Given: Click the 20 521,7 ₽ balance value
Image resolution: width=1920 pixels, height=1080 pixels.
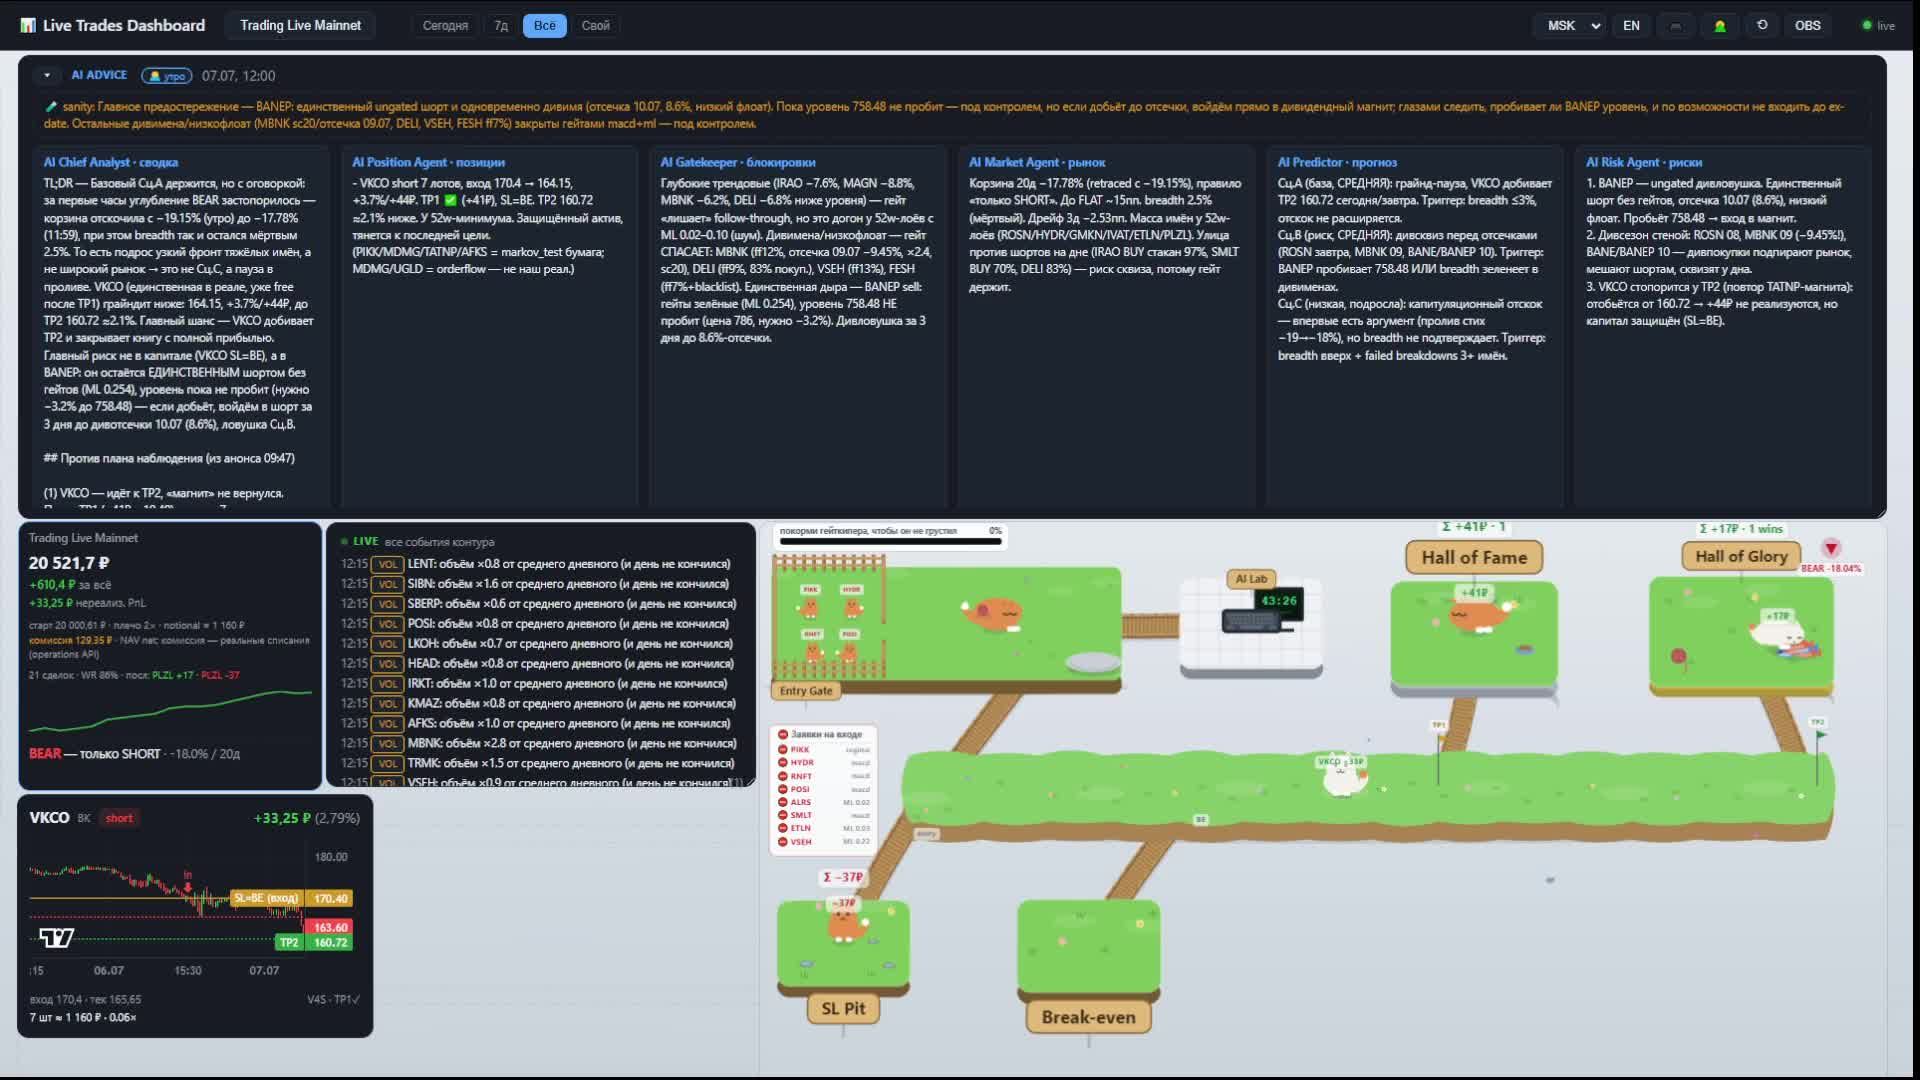Looking at the screenshot, I should pyautogui.click(x=69, y=563).
